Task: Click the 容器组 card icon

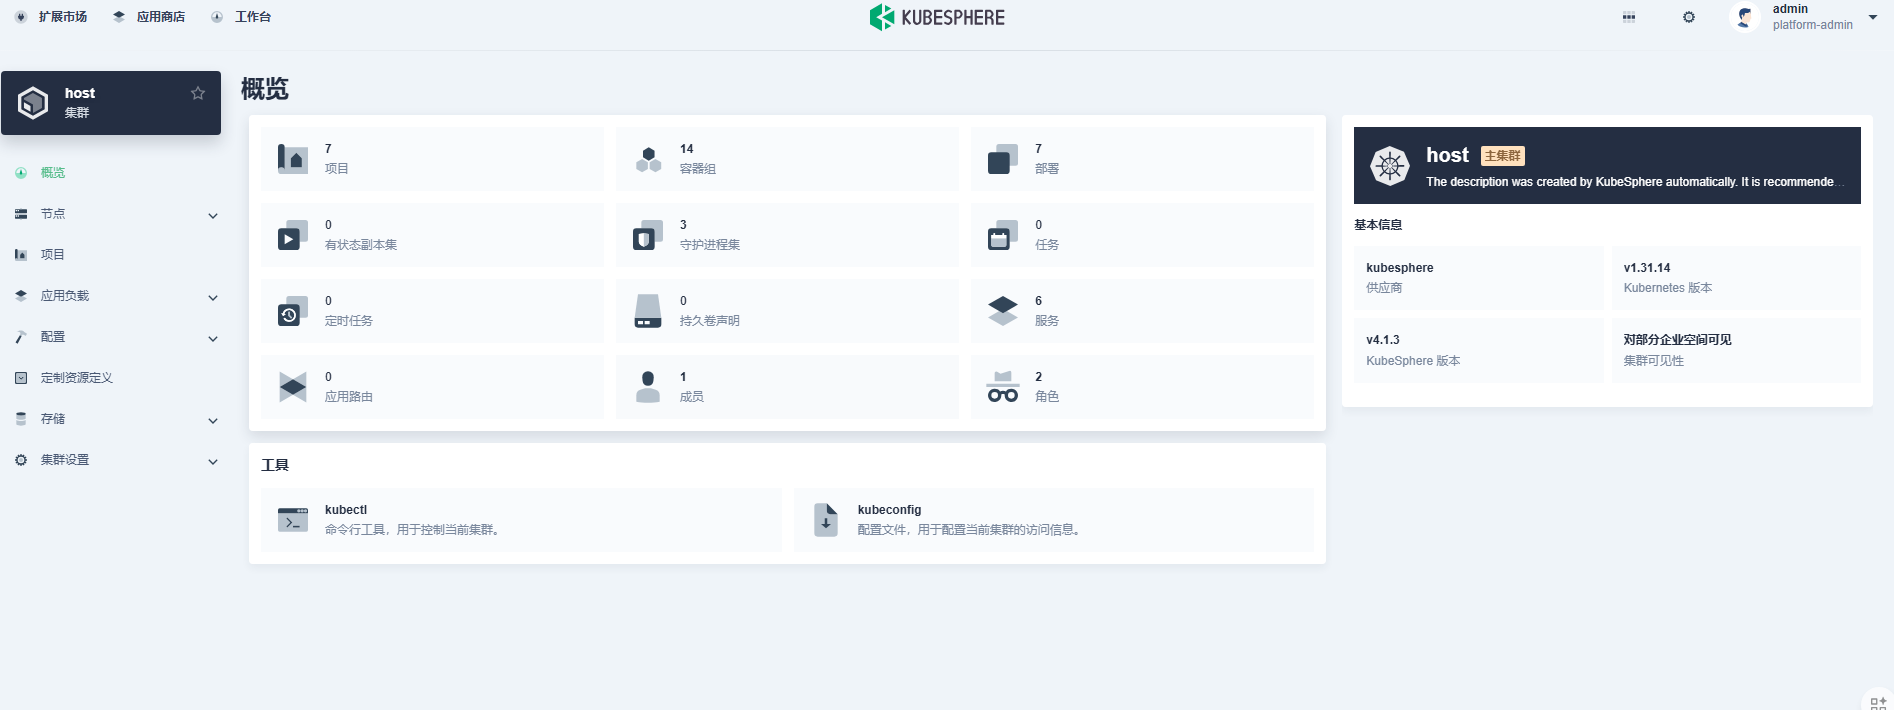Action: pos(648,159)
